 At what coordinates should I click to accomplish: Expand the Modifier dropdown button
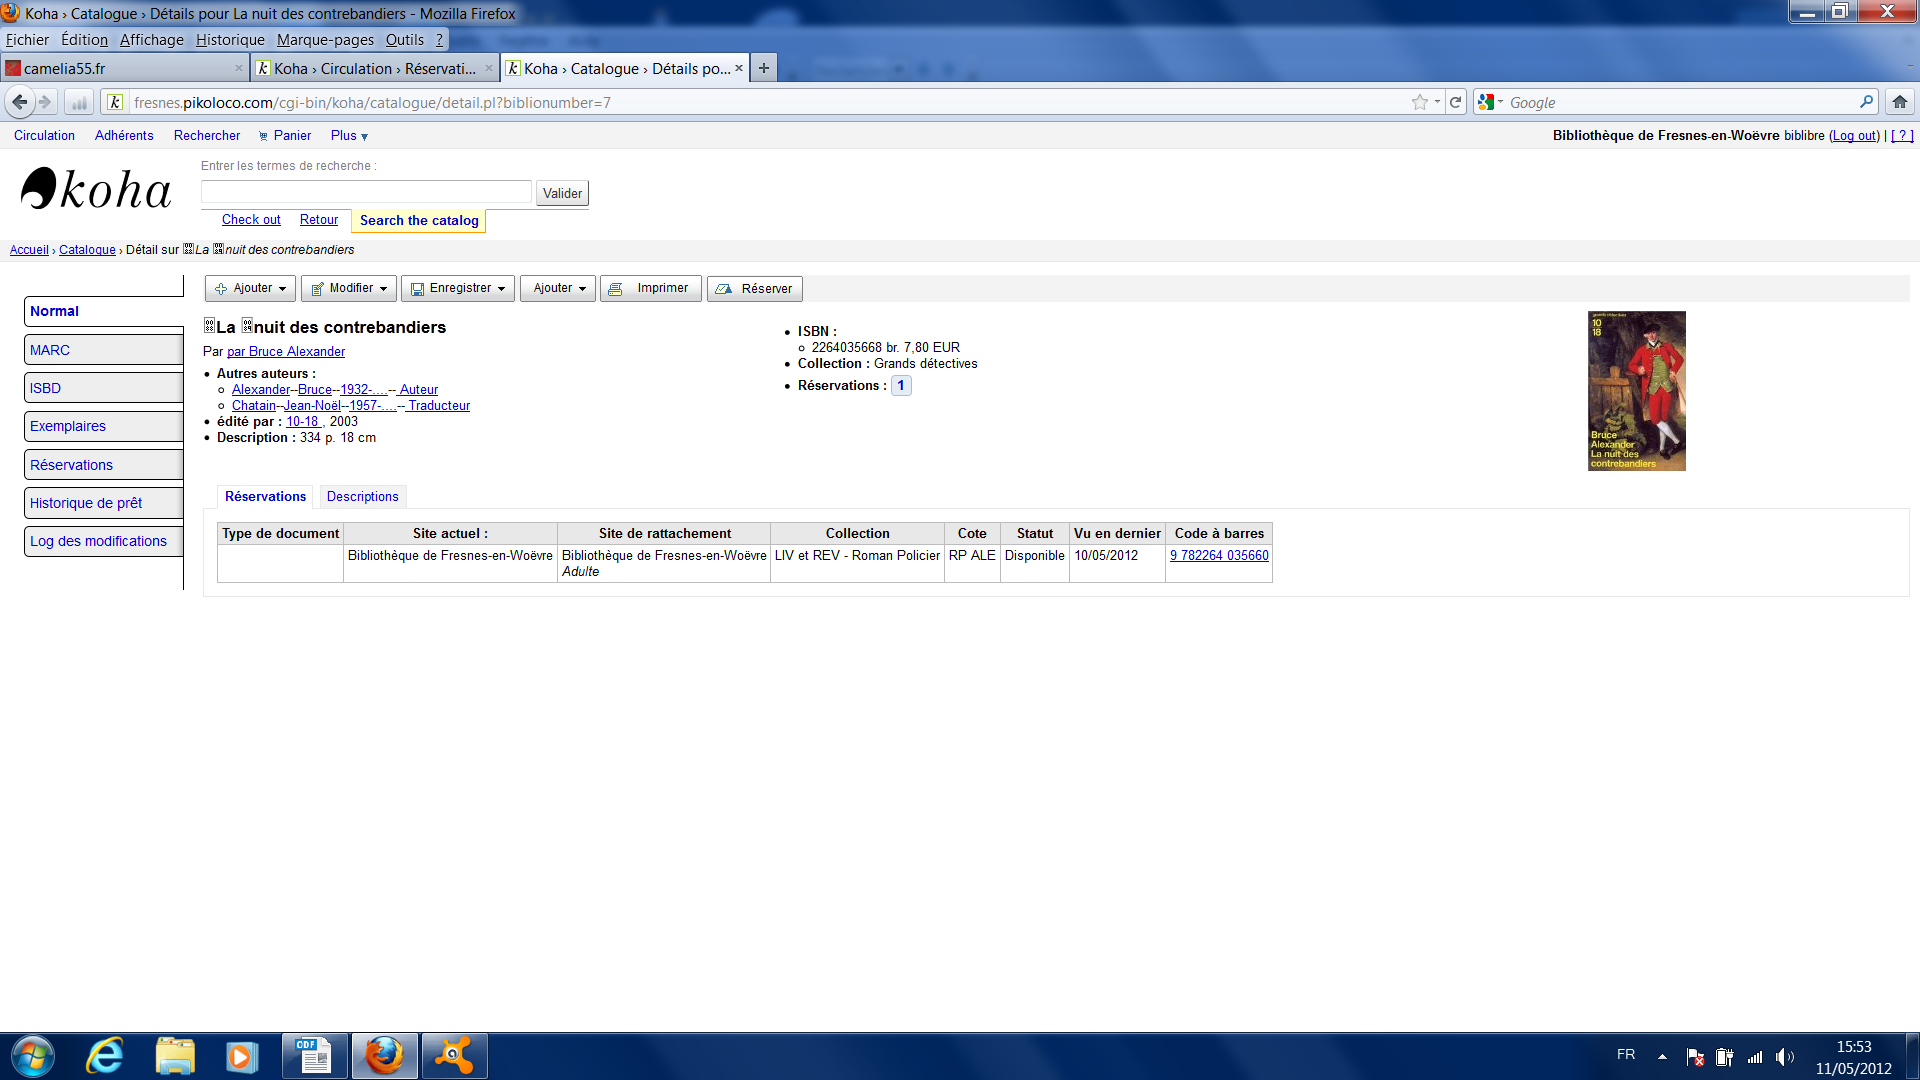click(x=349, y=289)
